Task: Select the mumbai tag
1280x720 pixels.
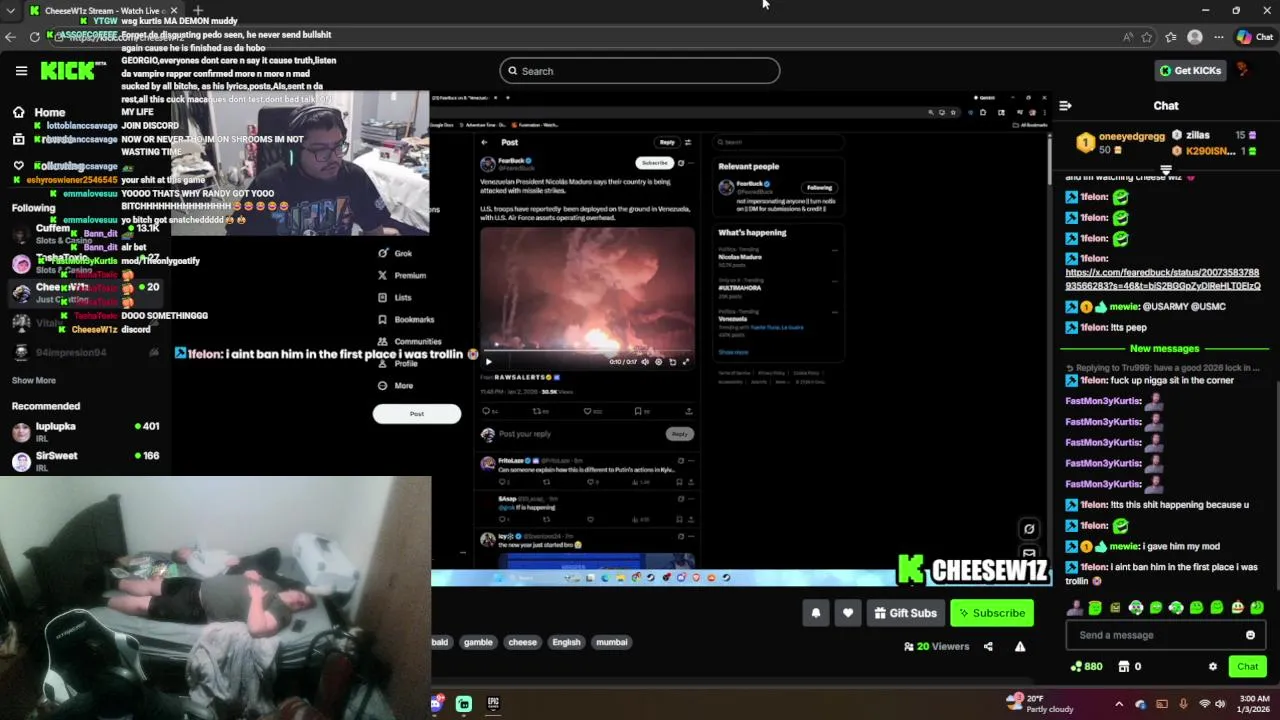Action: [612, 642]
